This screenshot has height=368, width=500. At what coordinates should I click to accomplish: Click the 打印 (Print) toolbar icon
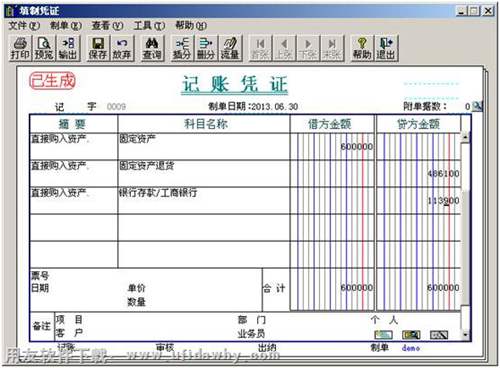20,48
